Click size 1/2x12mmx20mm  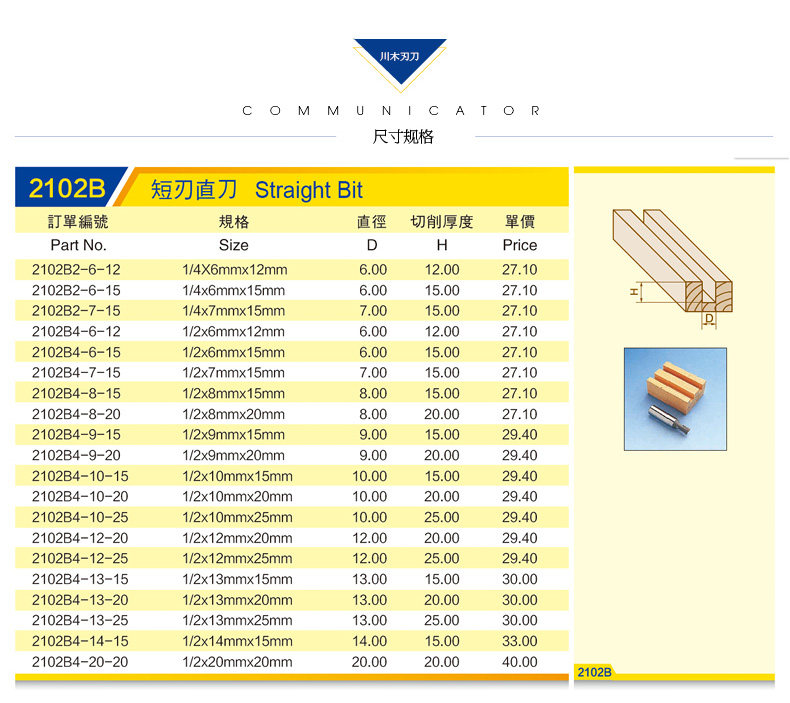tap(237, 538)
